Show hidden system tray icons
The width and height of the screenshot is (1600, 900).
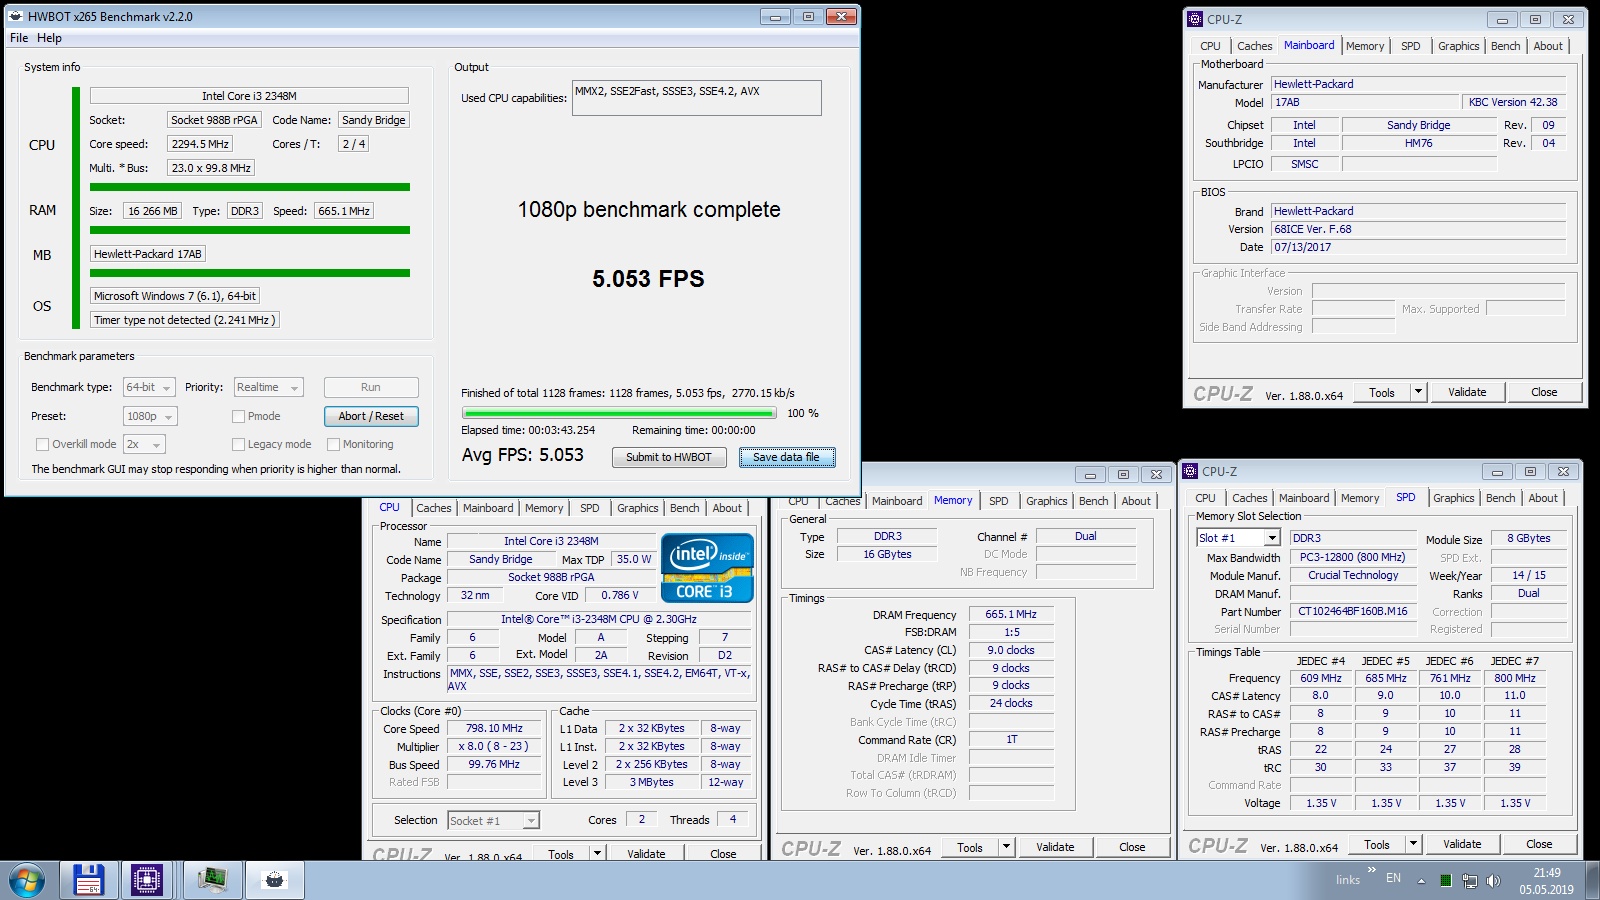point(1421,881)
